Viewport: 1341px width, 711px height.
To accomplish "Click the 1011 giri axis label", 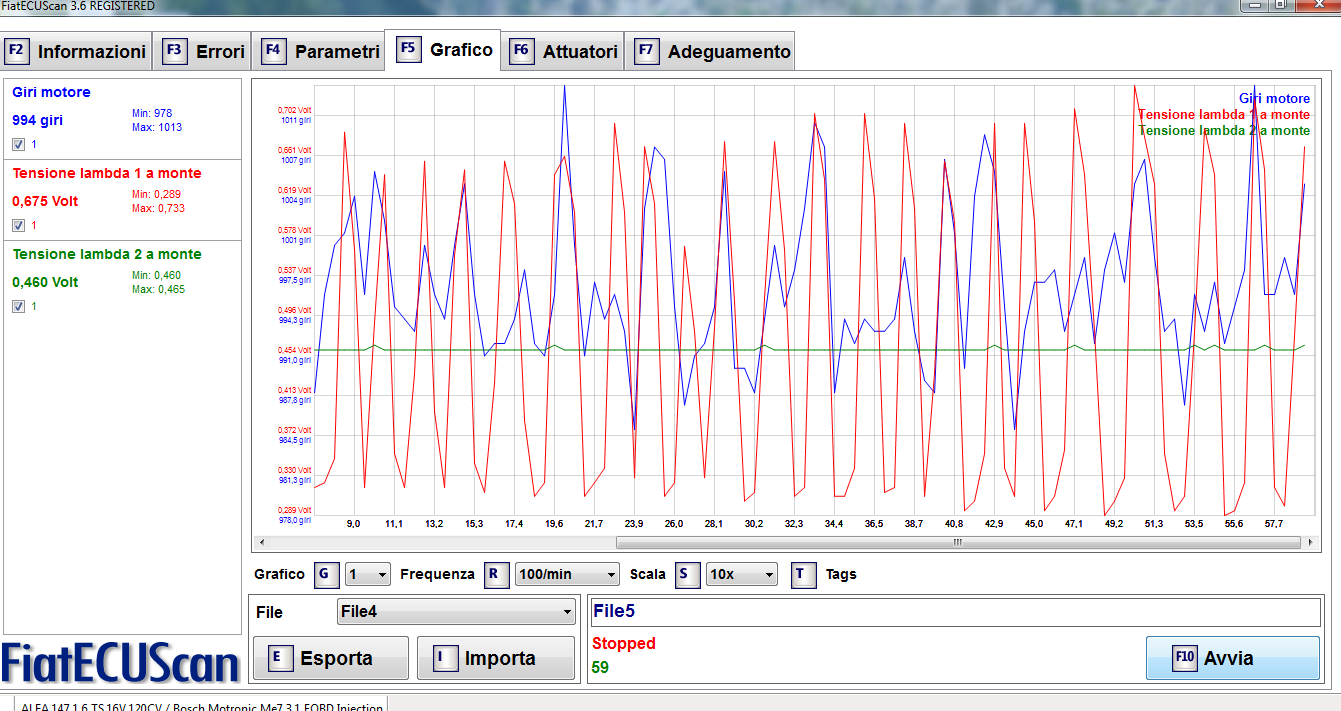I will 296,120.
